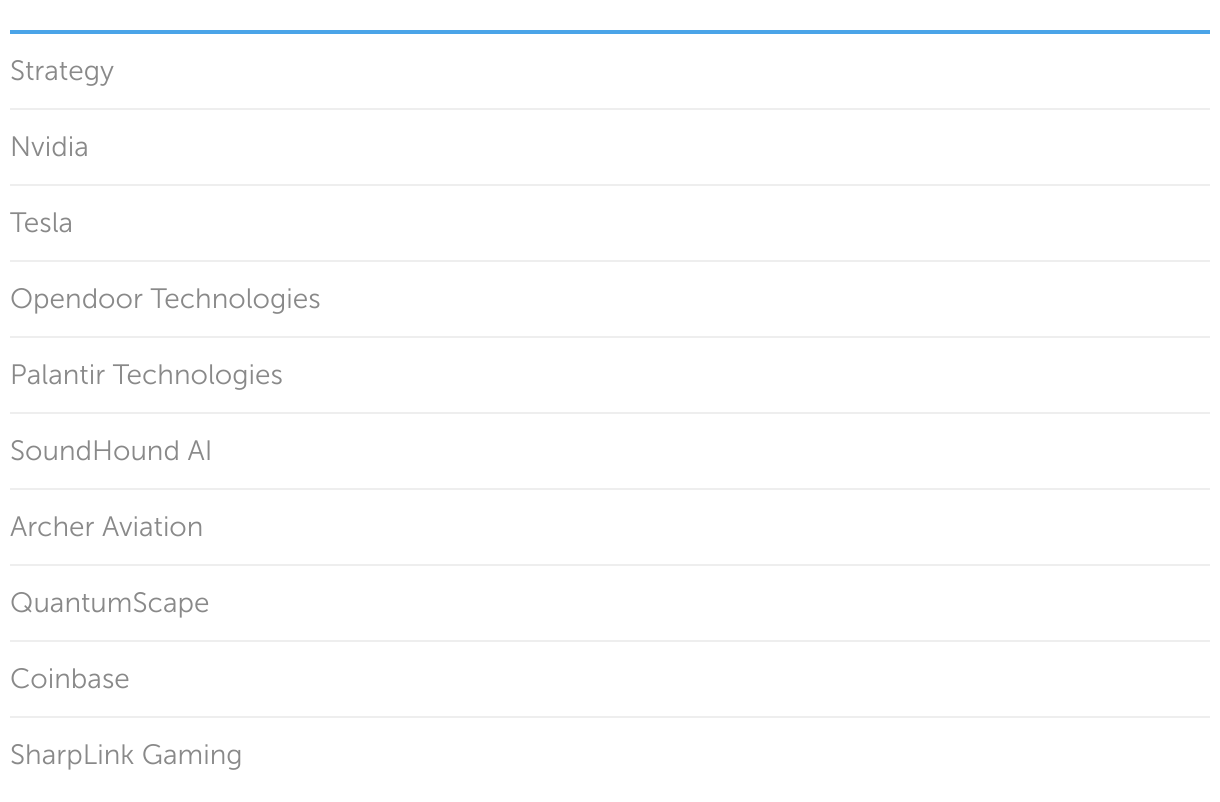Select Opendoor Technologies in the list
Viewport: 1220px width, 802px height.
click(x=165, y=299)
